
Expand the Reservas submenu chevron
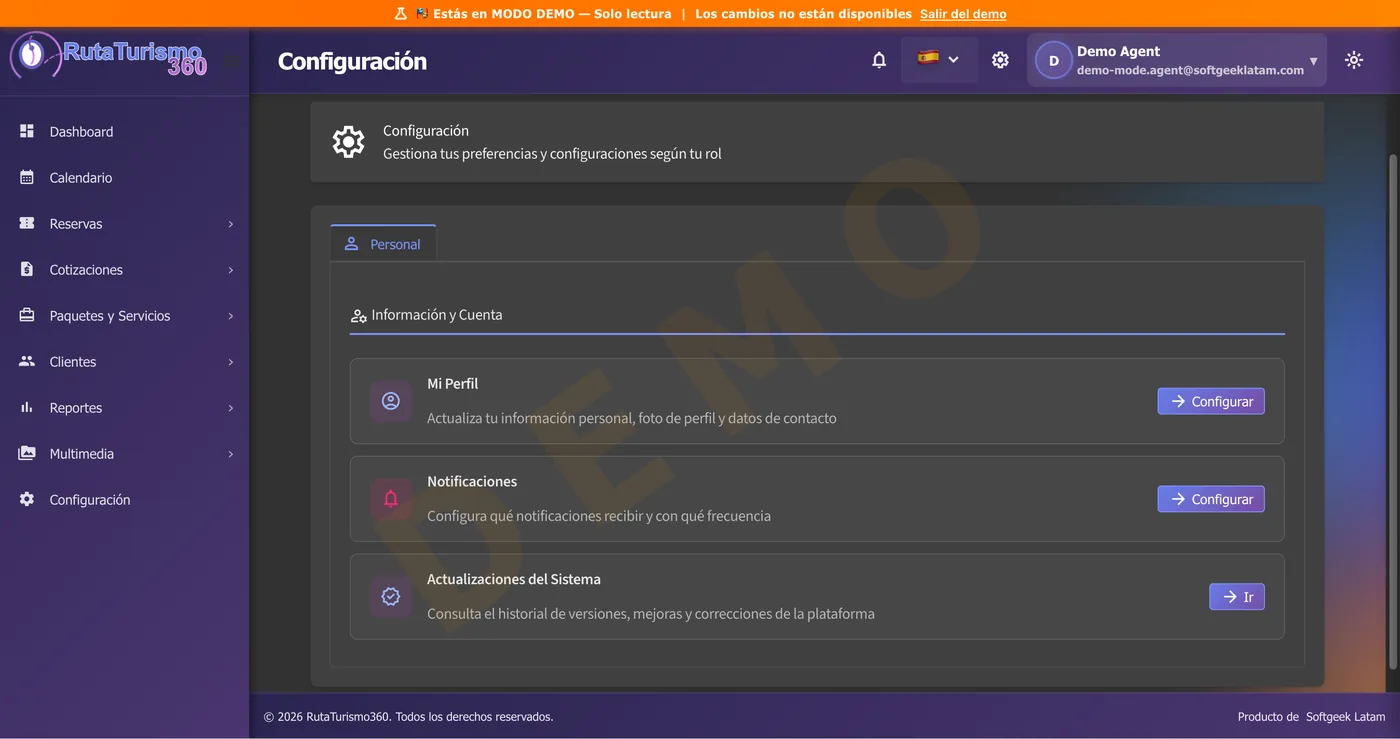pyautogui.click(x=230, y=224)
